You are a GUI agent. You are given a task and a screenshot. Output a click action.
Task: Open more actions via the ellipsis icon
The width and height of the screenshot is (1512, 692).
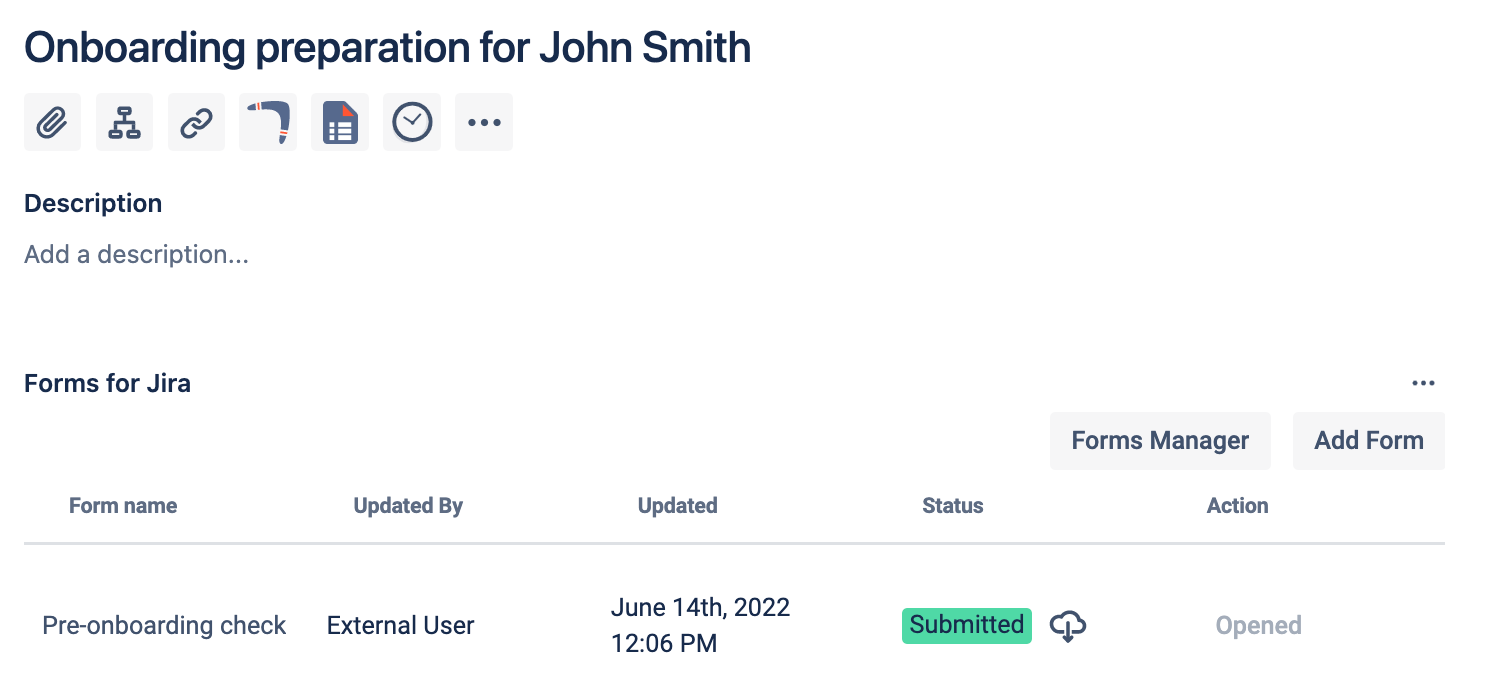[x=484, y=121]
